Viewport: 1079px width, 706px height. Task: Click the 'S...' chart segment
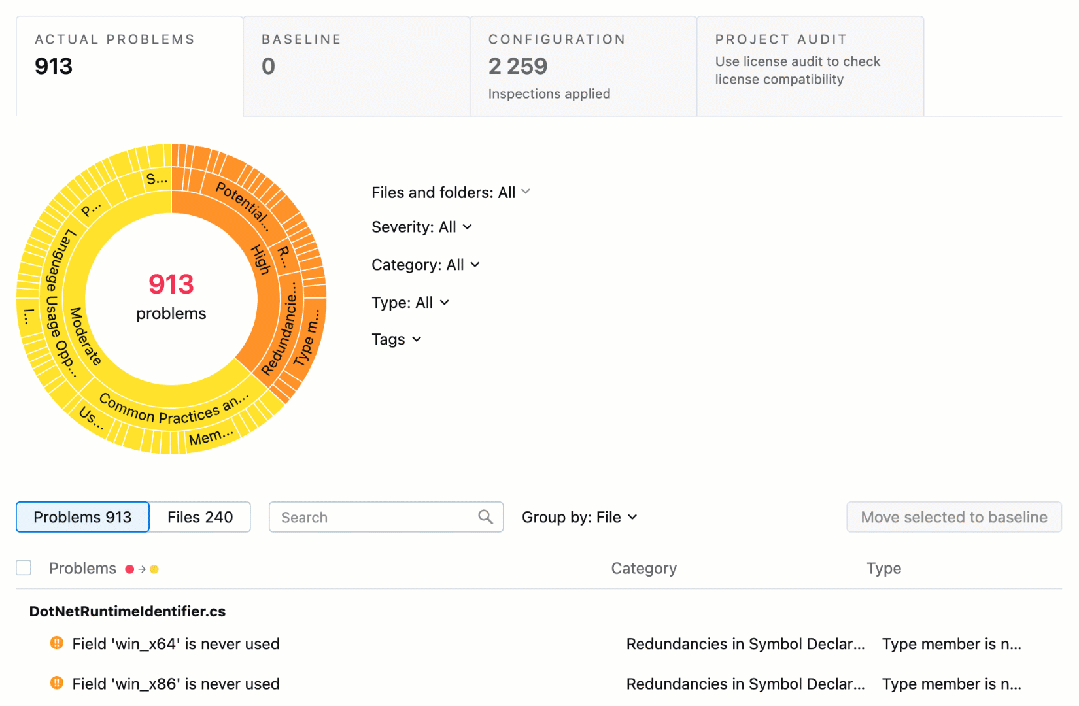click(156, 180)
